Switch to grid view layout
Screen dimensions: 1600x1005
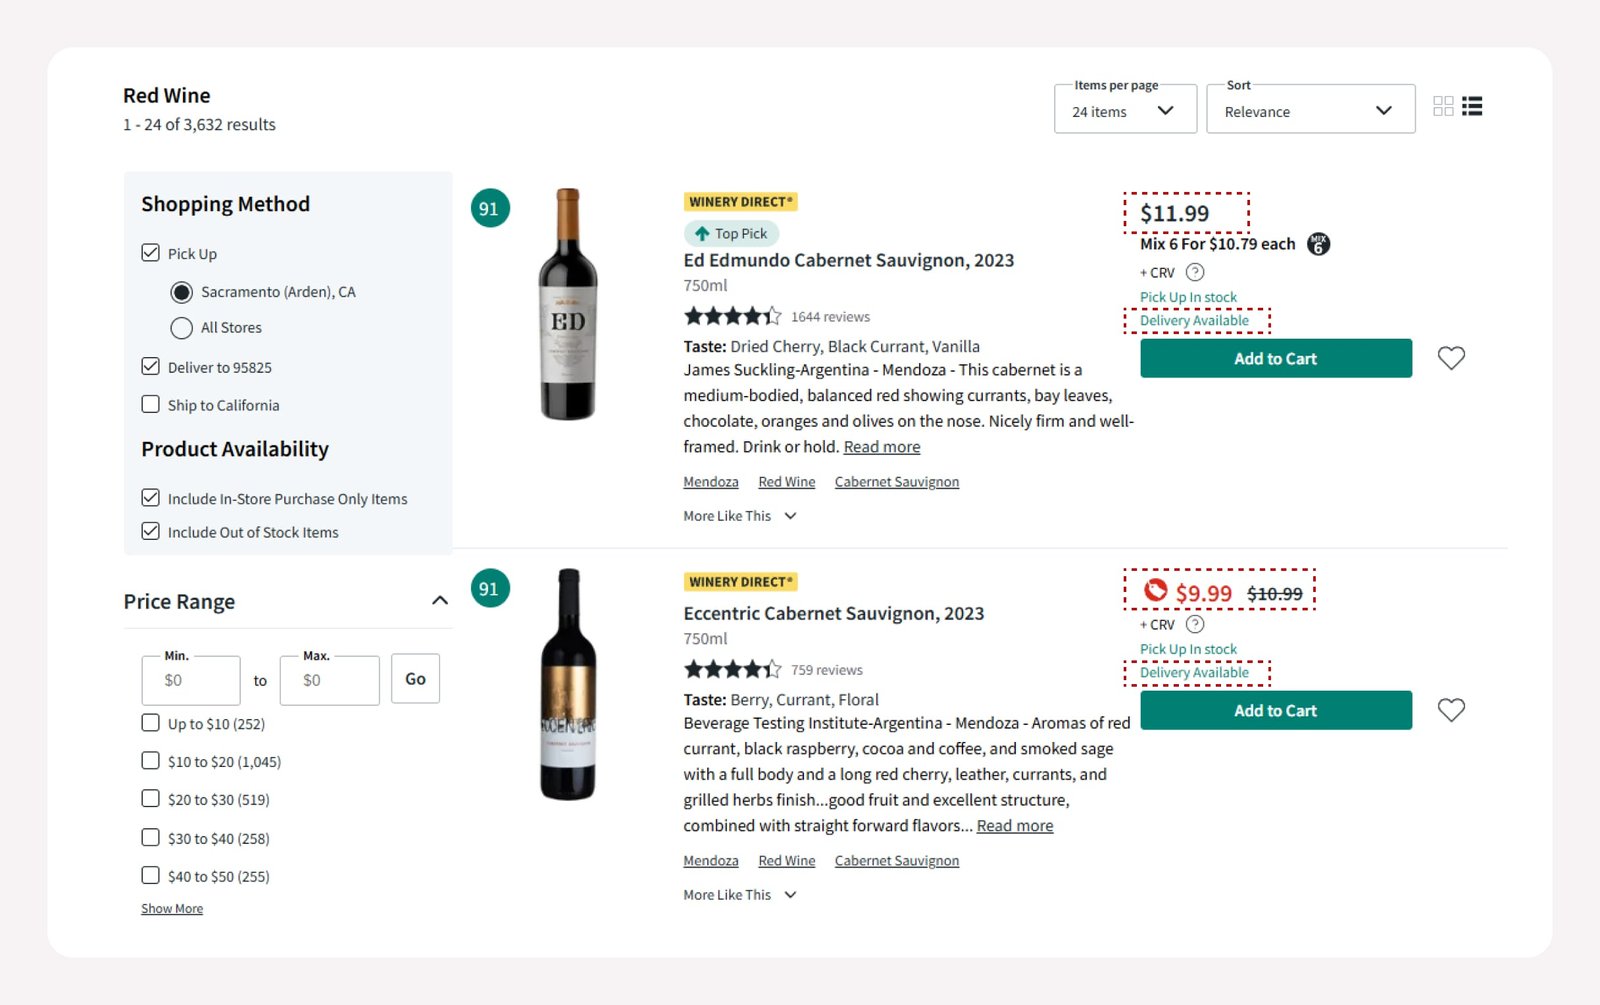pos(1443,106)
